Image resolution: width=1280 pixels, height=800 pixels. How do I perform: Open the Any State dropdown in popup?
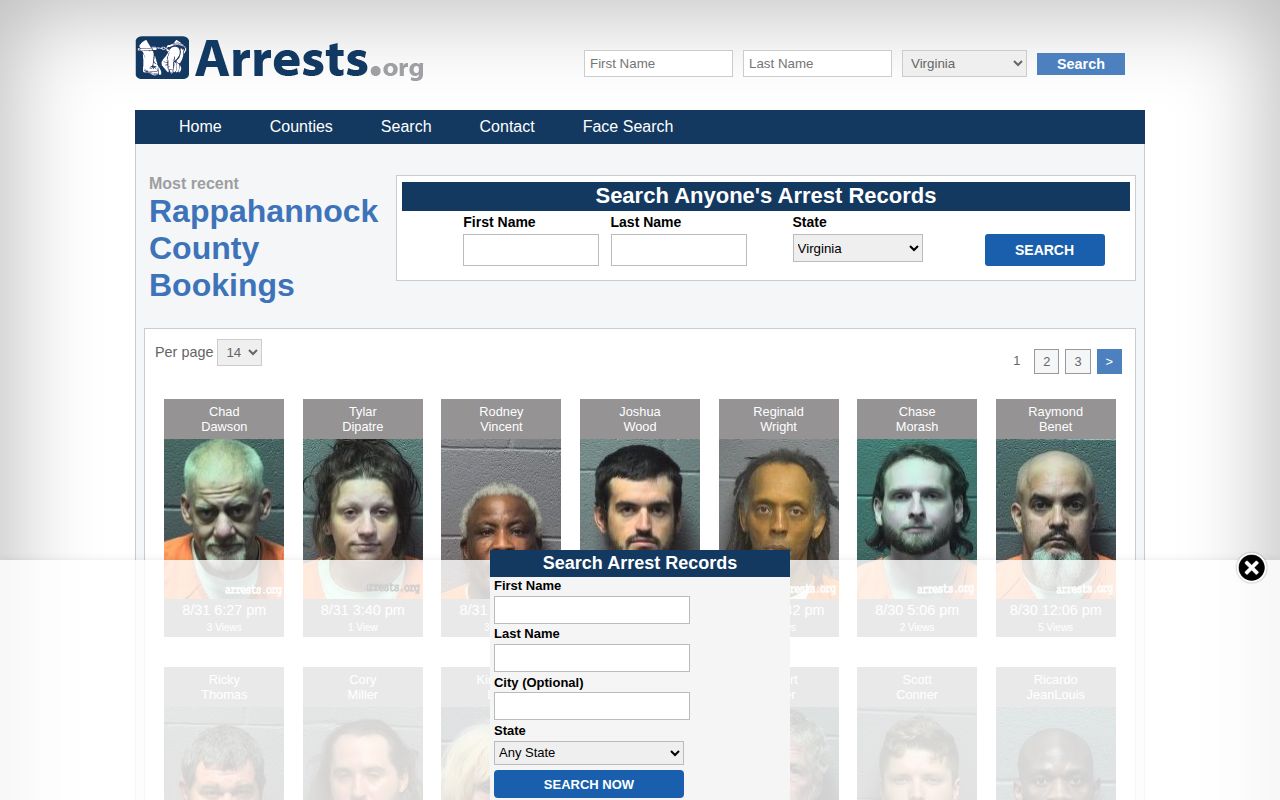coord(589,753)
